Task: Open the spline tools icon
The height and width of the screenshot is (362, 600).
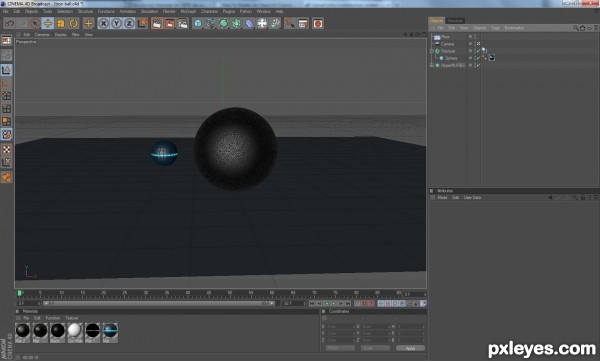Action: tap(211, 24)
